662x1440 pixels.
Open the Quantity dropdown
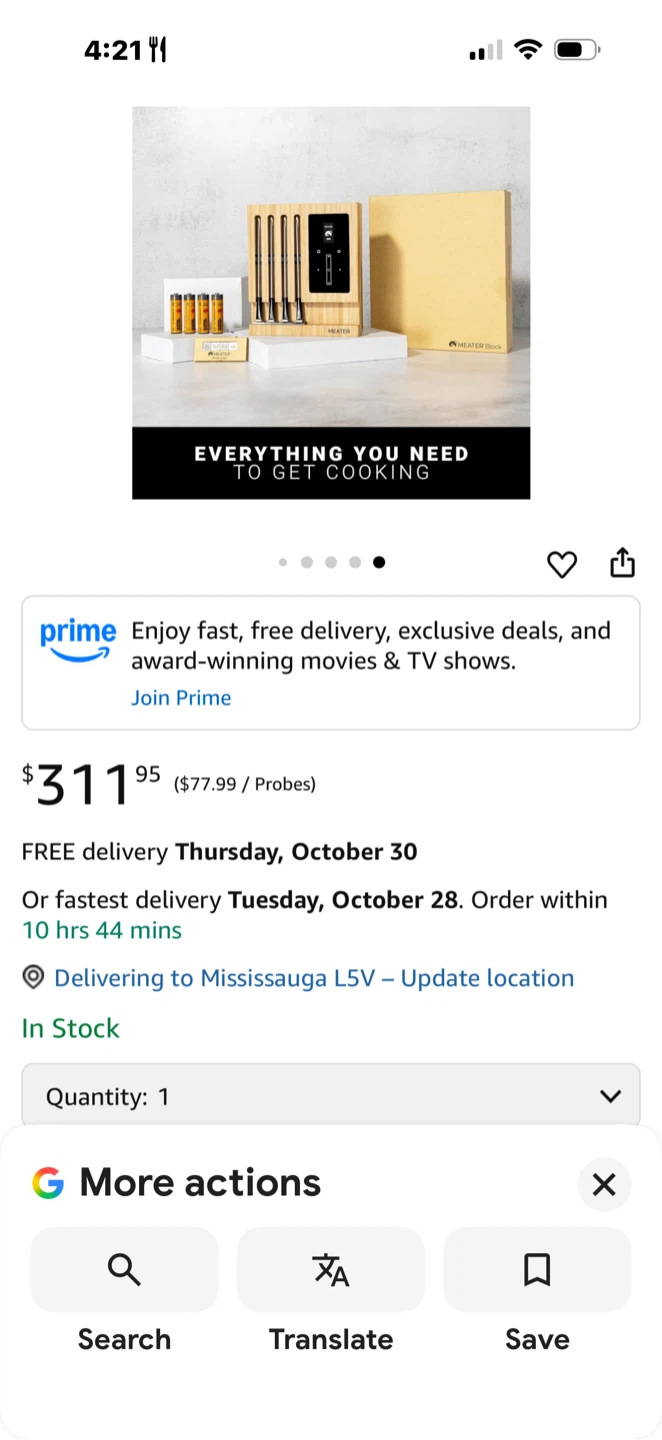point(330,1097)
